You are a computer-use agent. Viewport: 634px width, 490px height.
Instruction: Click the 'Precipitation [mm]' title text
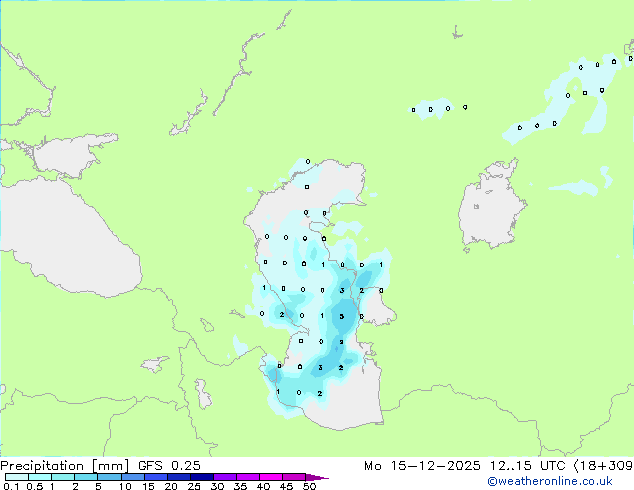click(x=64, y=466)
